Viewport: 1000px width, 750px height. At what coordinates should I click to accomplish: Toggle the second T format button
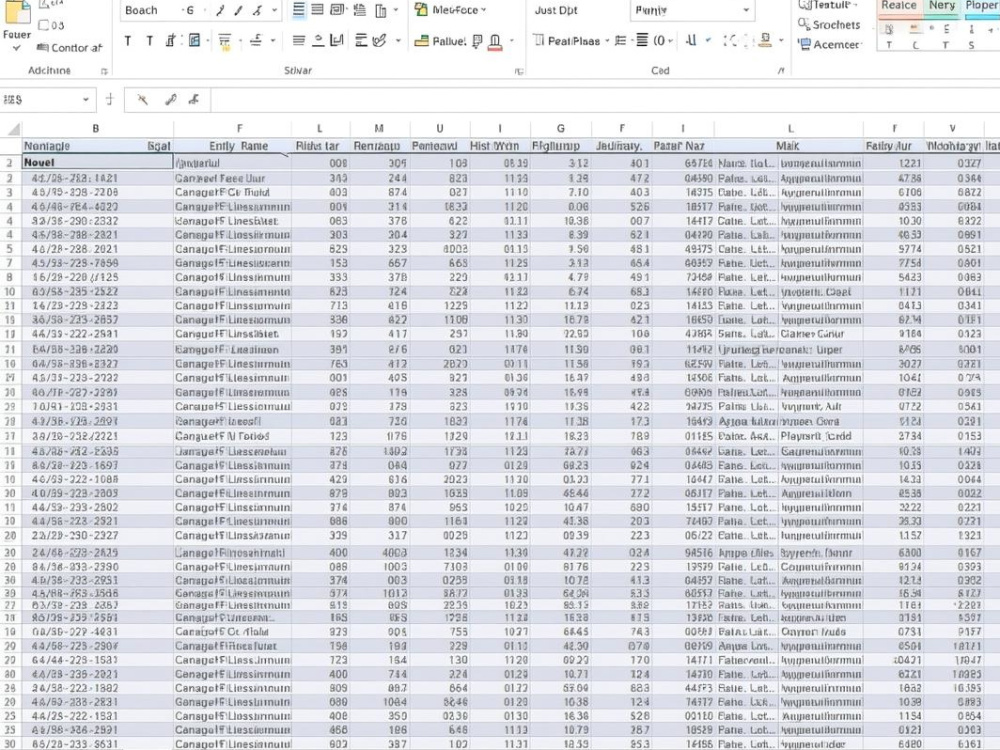point(149,41)
